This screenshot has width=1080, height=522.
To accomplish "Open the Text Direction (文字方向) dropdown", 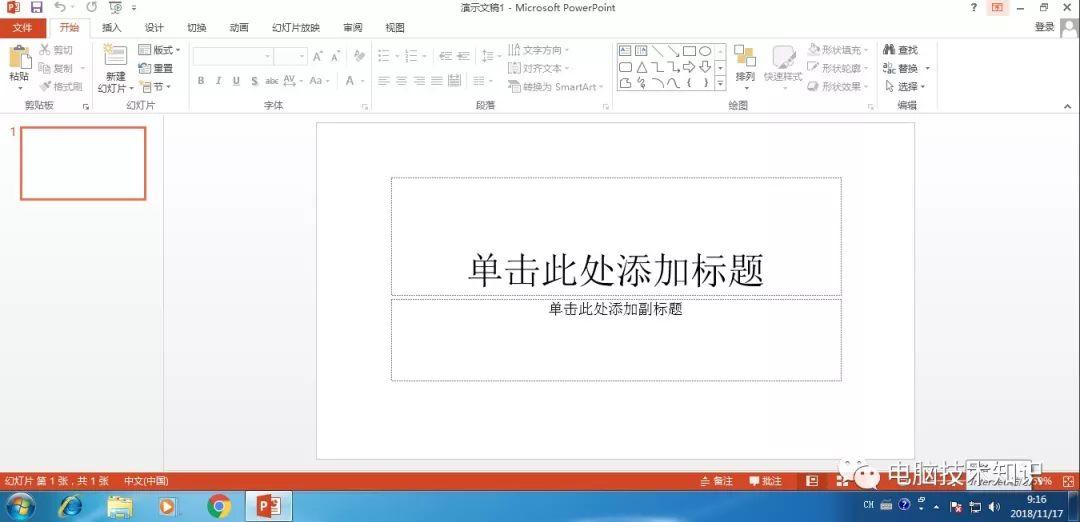I will coord(539,50).
